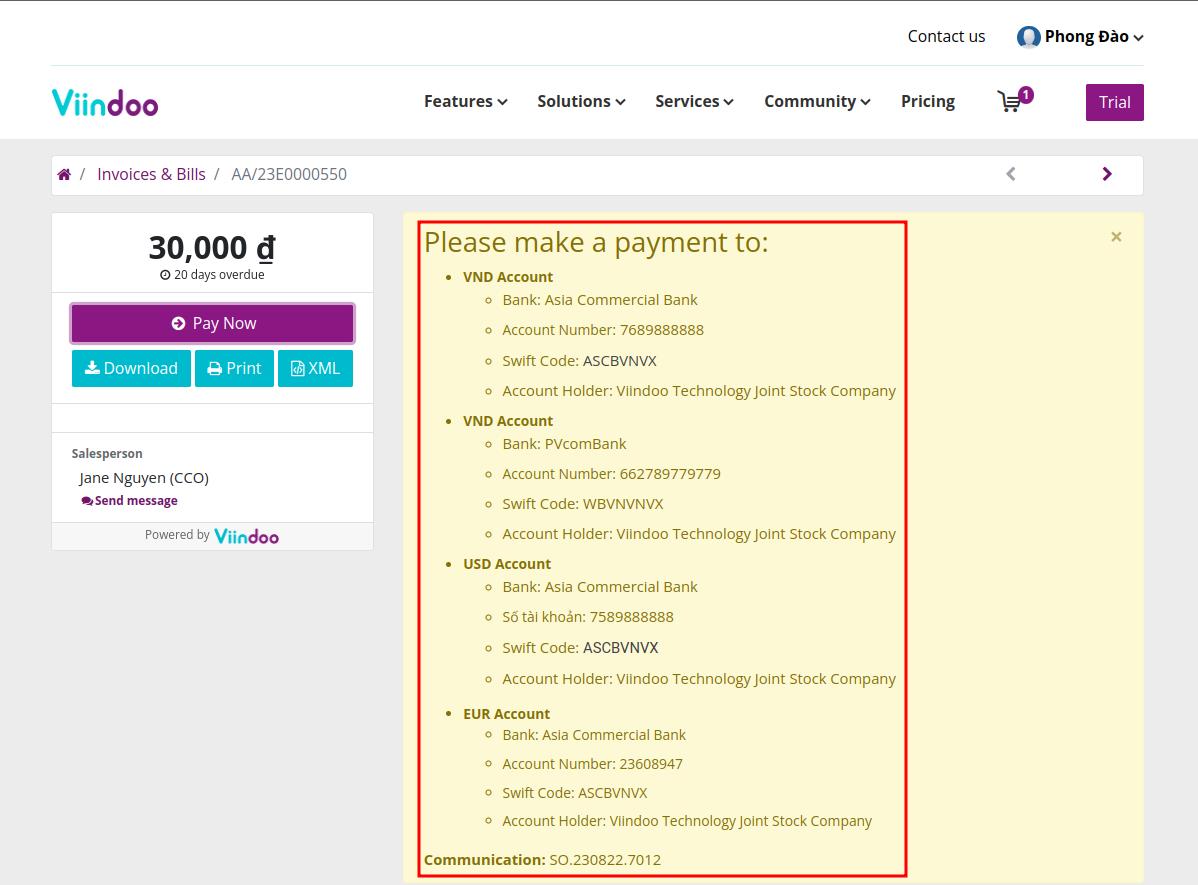Click PVcomBank bank line
Viewport: 1198px width, 885px height.
pyautogui.click(x=564, y=444)
